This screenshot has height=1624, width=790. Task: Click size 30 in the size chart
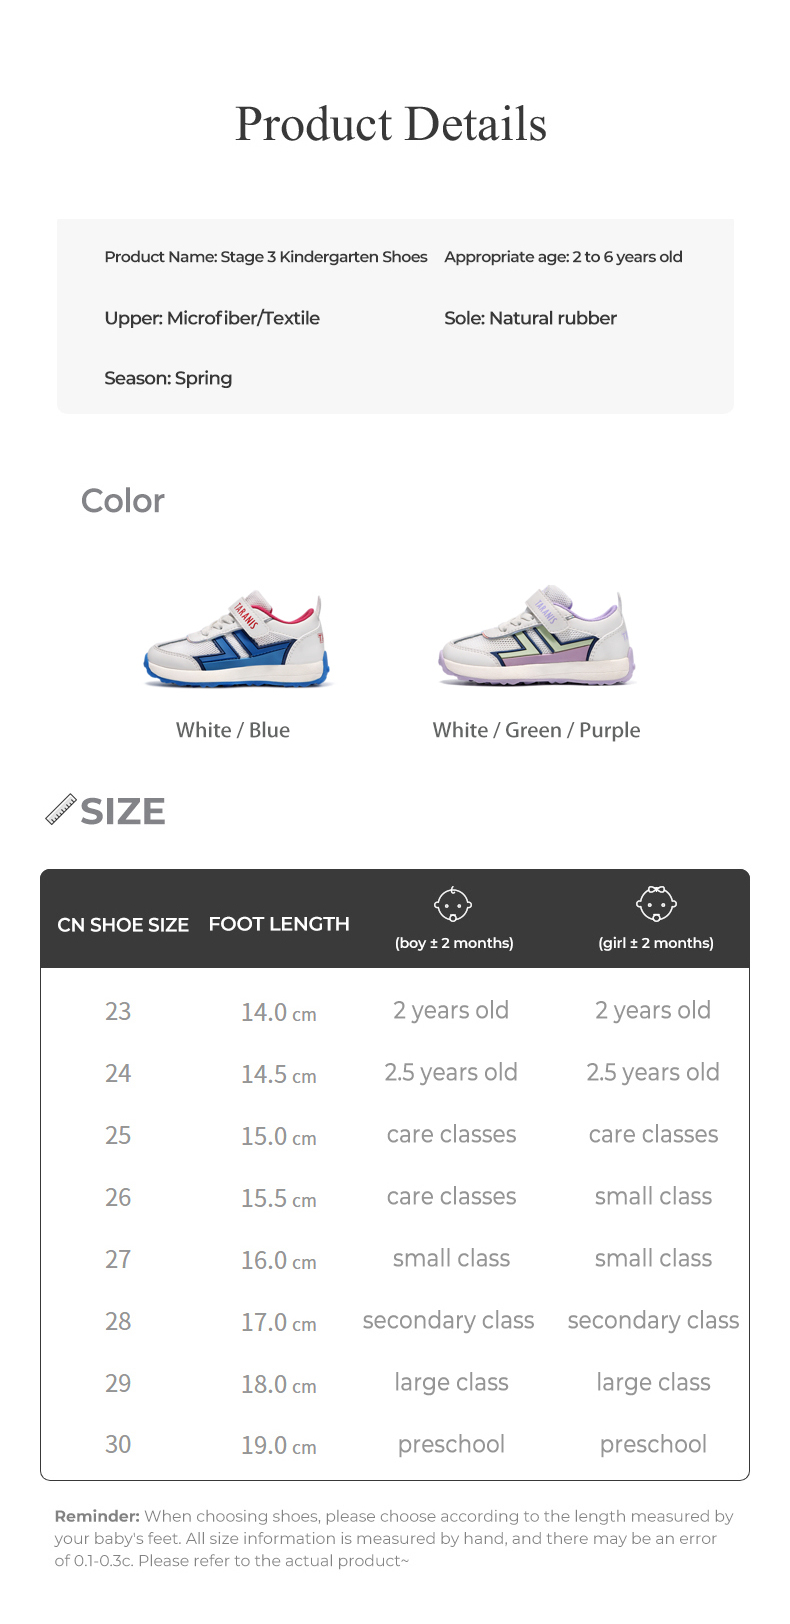118,1444
